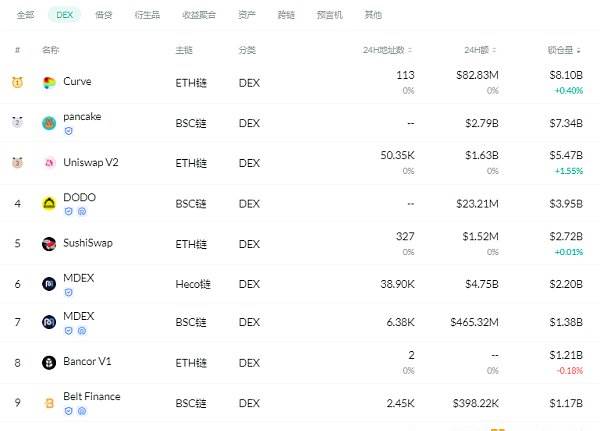Sort by 24H volume column header
Screen dimensions: 600x431
coord(480,50)
